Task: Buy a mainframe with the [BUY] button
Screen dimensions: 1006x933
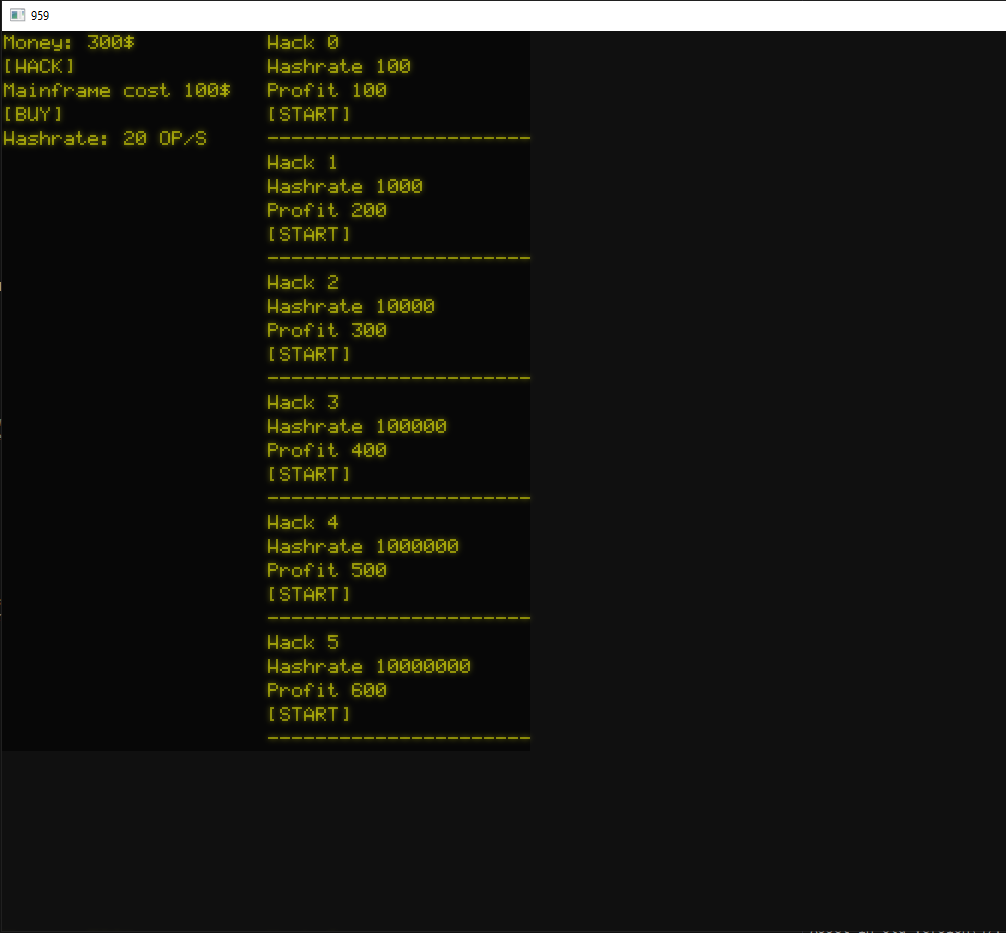Action: click(x=33, y=114)
